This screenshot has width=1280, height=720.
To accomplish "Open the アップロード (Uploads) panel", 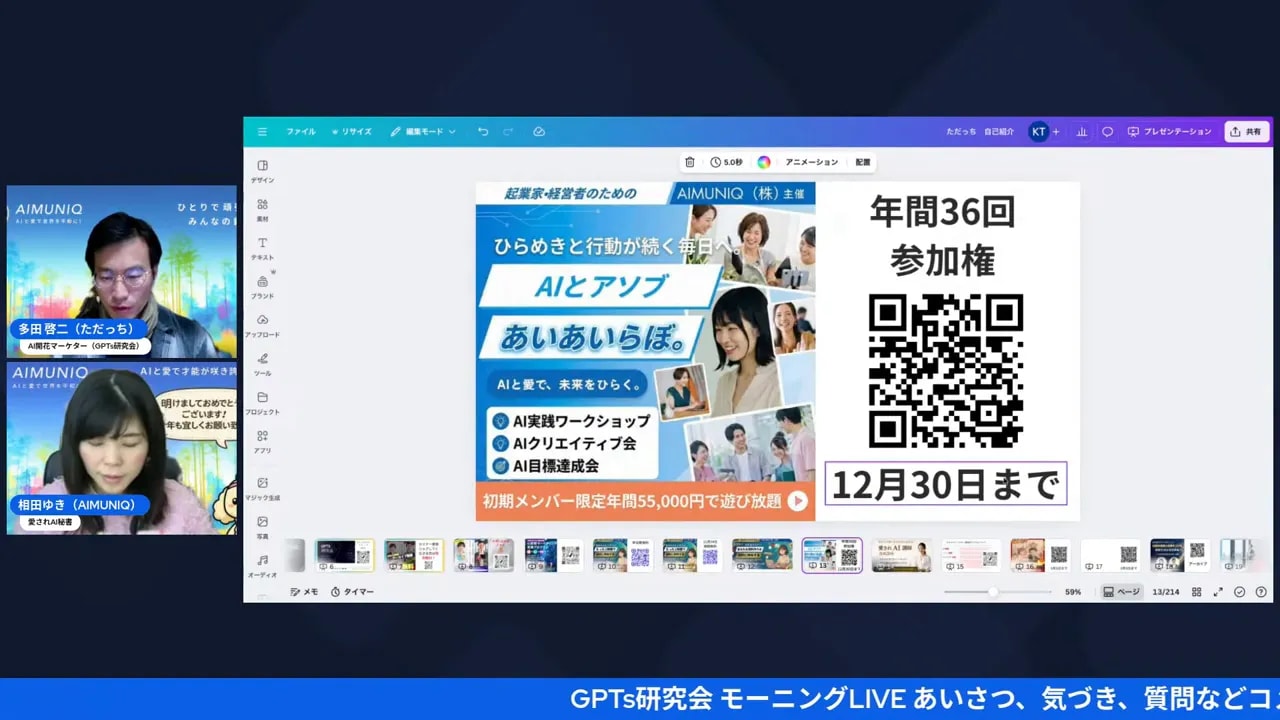I will pos(262,325).
